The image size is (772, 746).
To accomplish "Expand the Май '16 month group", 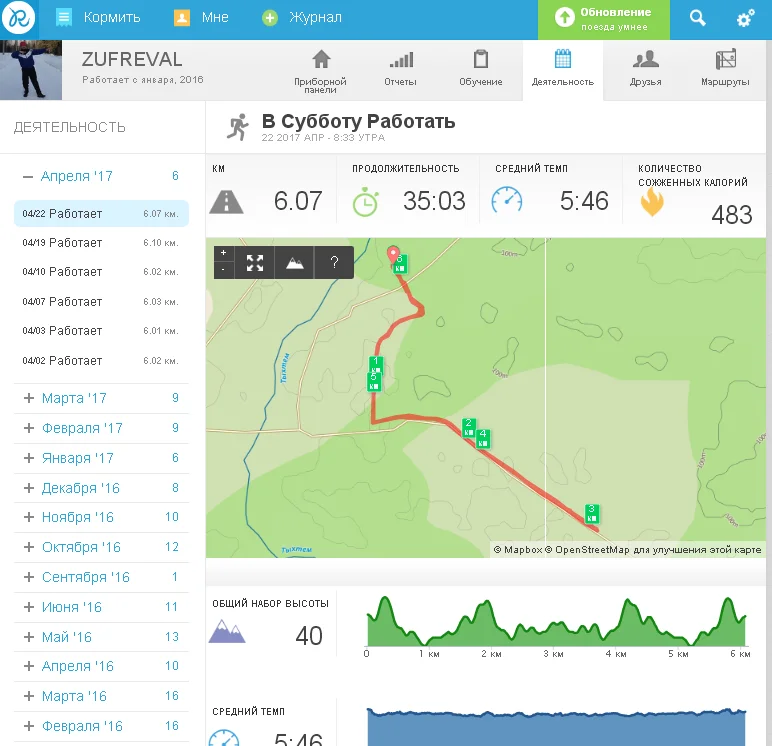I will [101, 637].
